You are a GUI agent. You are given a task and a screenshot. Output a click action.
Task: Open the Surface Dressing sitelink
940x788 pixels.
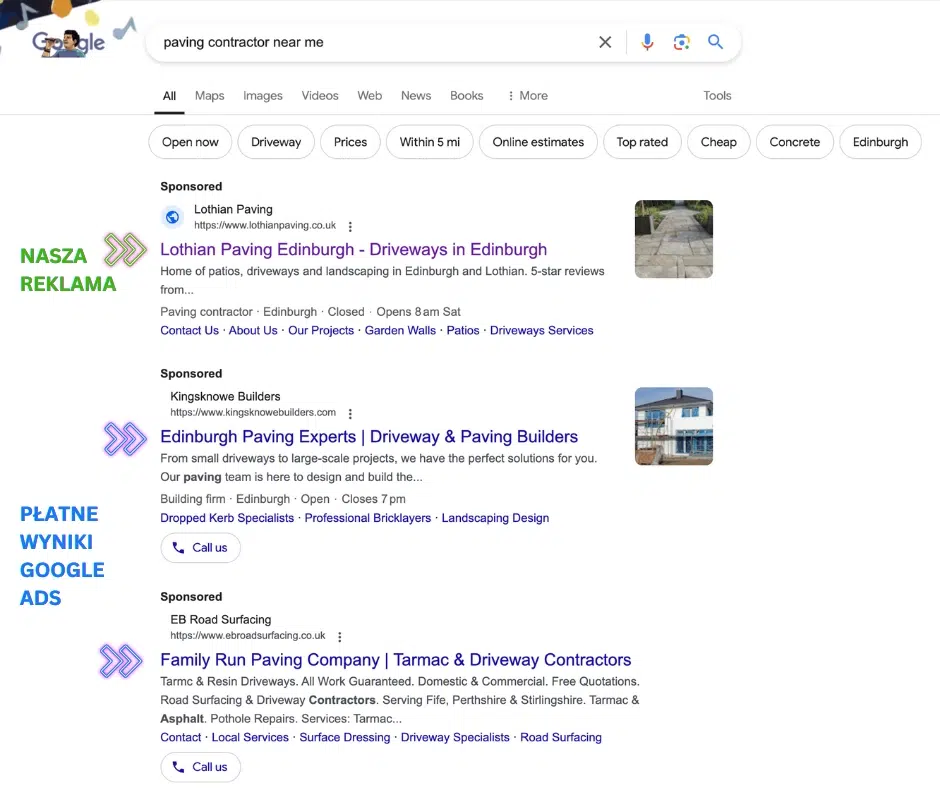(345, 738)
